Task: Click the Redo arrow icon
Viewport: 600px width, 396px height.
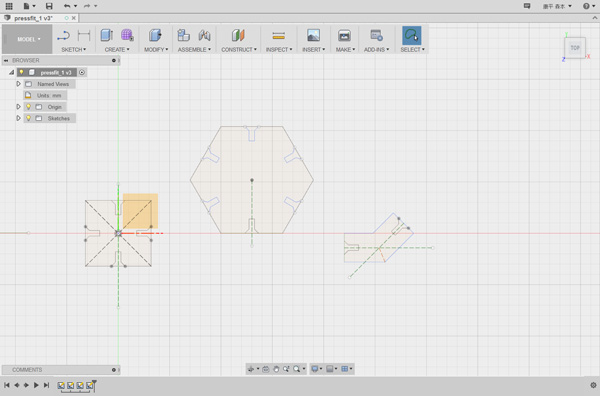Action: [87, 6]
